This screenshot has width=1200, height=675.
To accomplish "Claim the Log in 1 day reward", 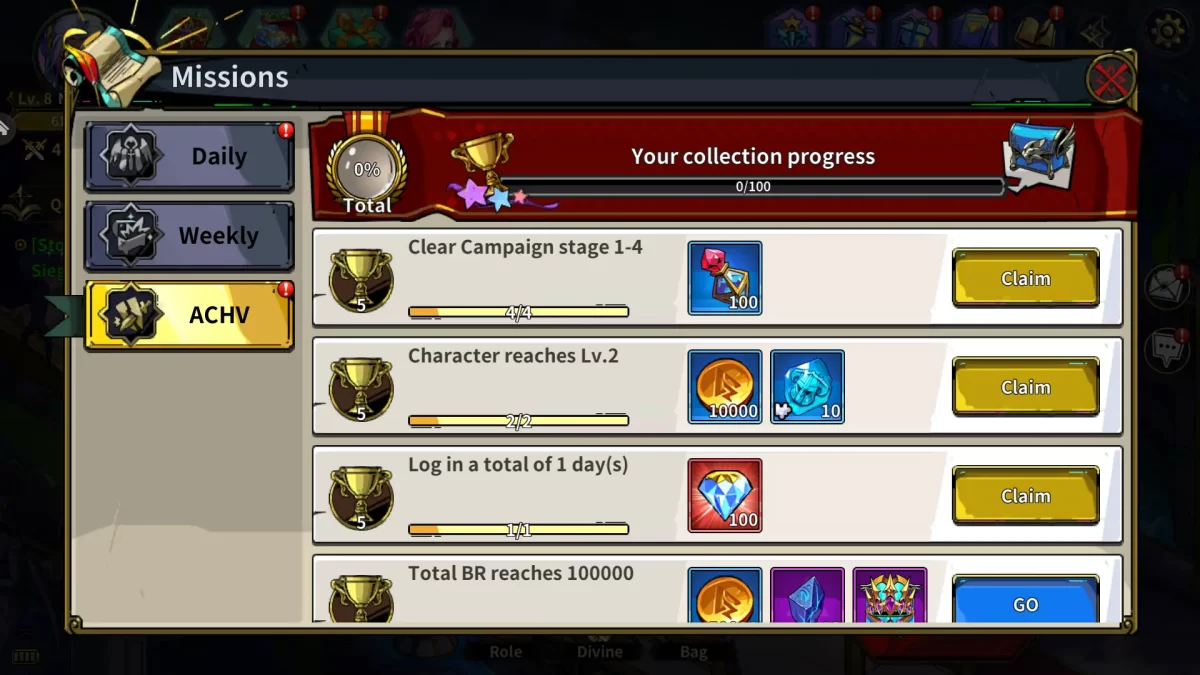I will coord(1025,496).
